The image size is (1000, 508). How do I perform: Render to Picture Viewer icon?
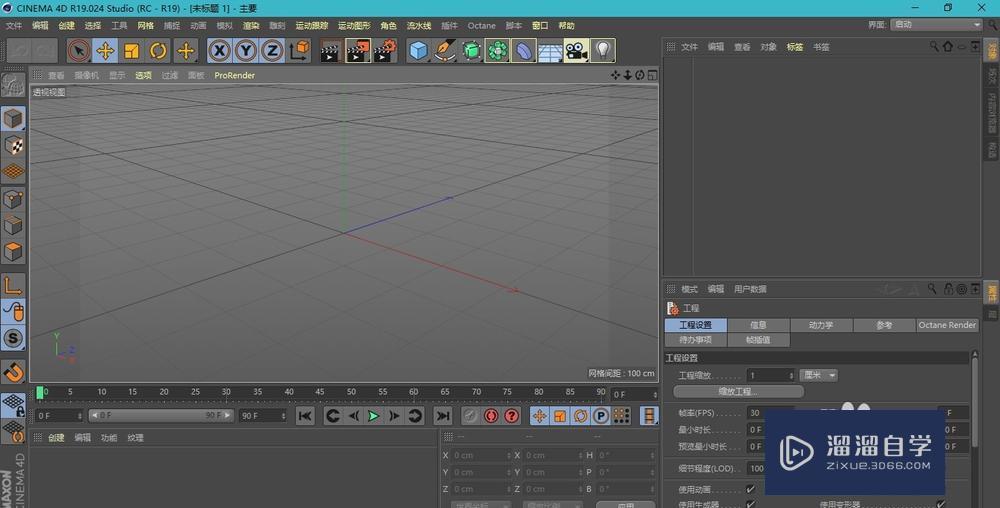coord(358,50)
